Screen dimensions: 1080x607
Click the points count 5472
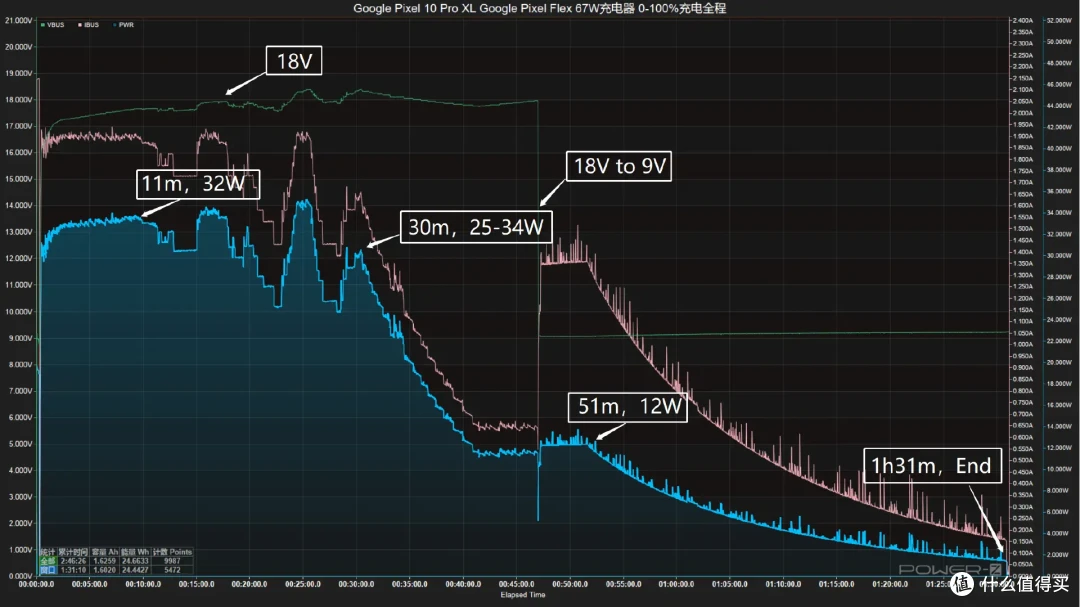pos(172,570)
